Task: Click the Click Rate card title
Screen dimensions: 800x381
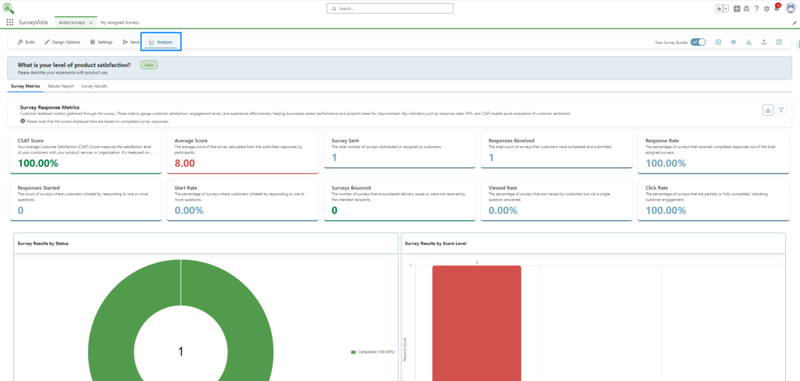Action: coord(657,188)
